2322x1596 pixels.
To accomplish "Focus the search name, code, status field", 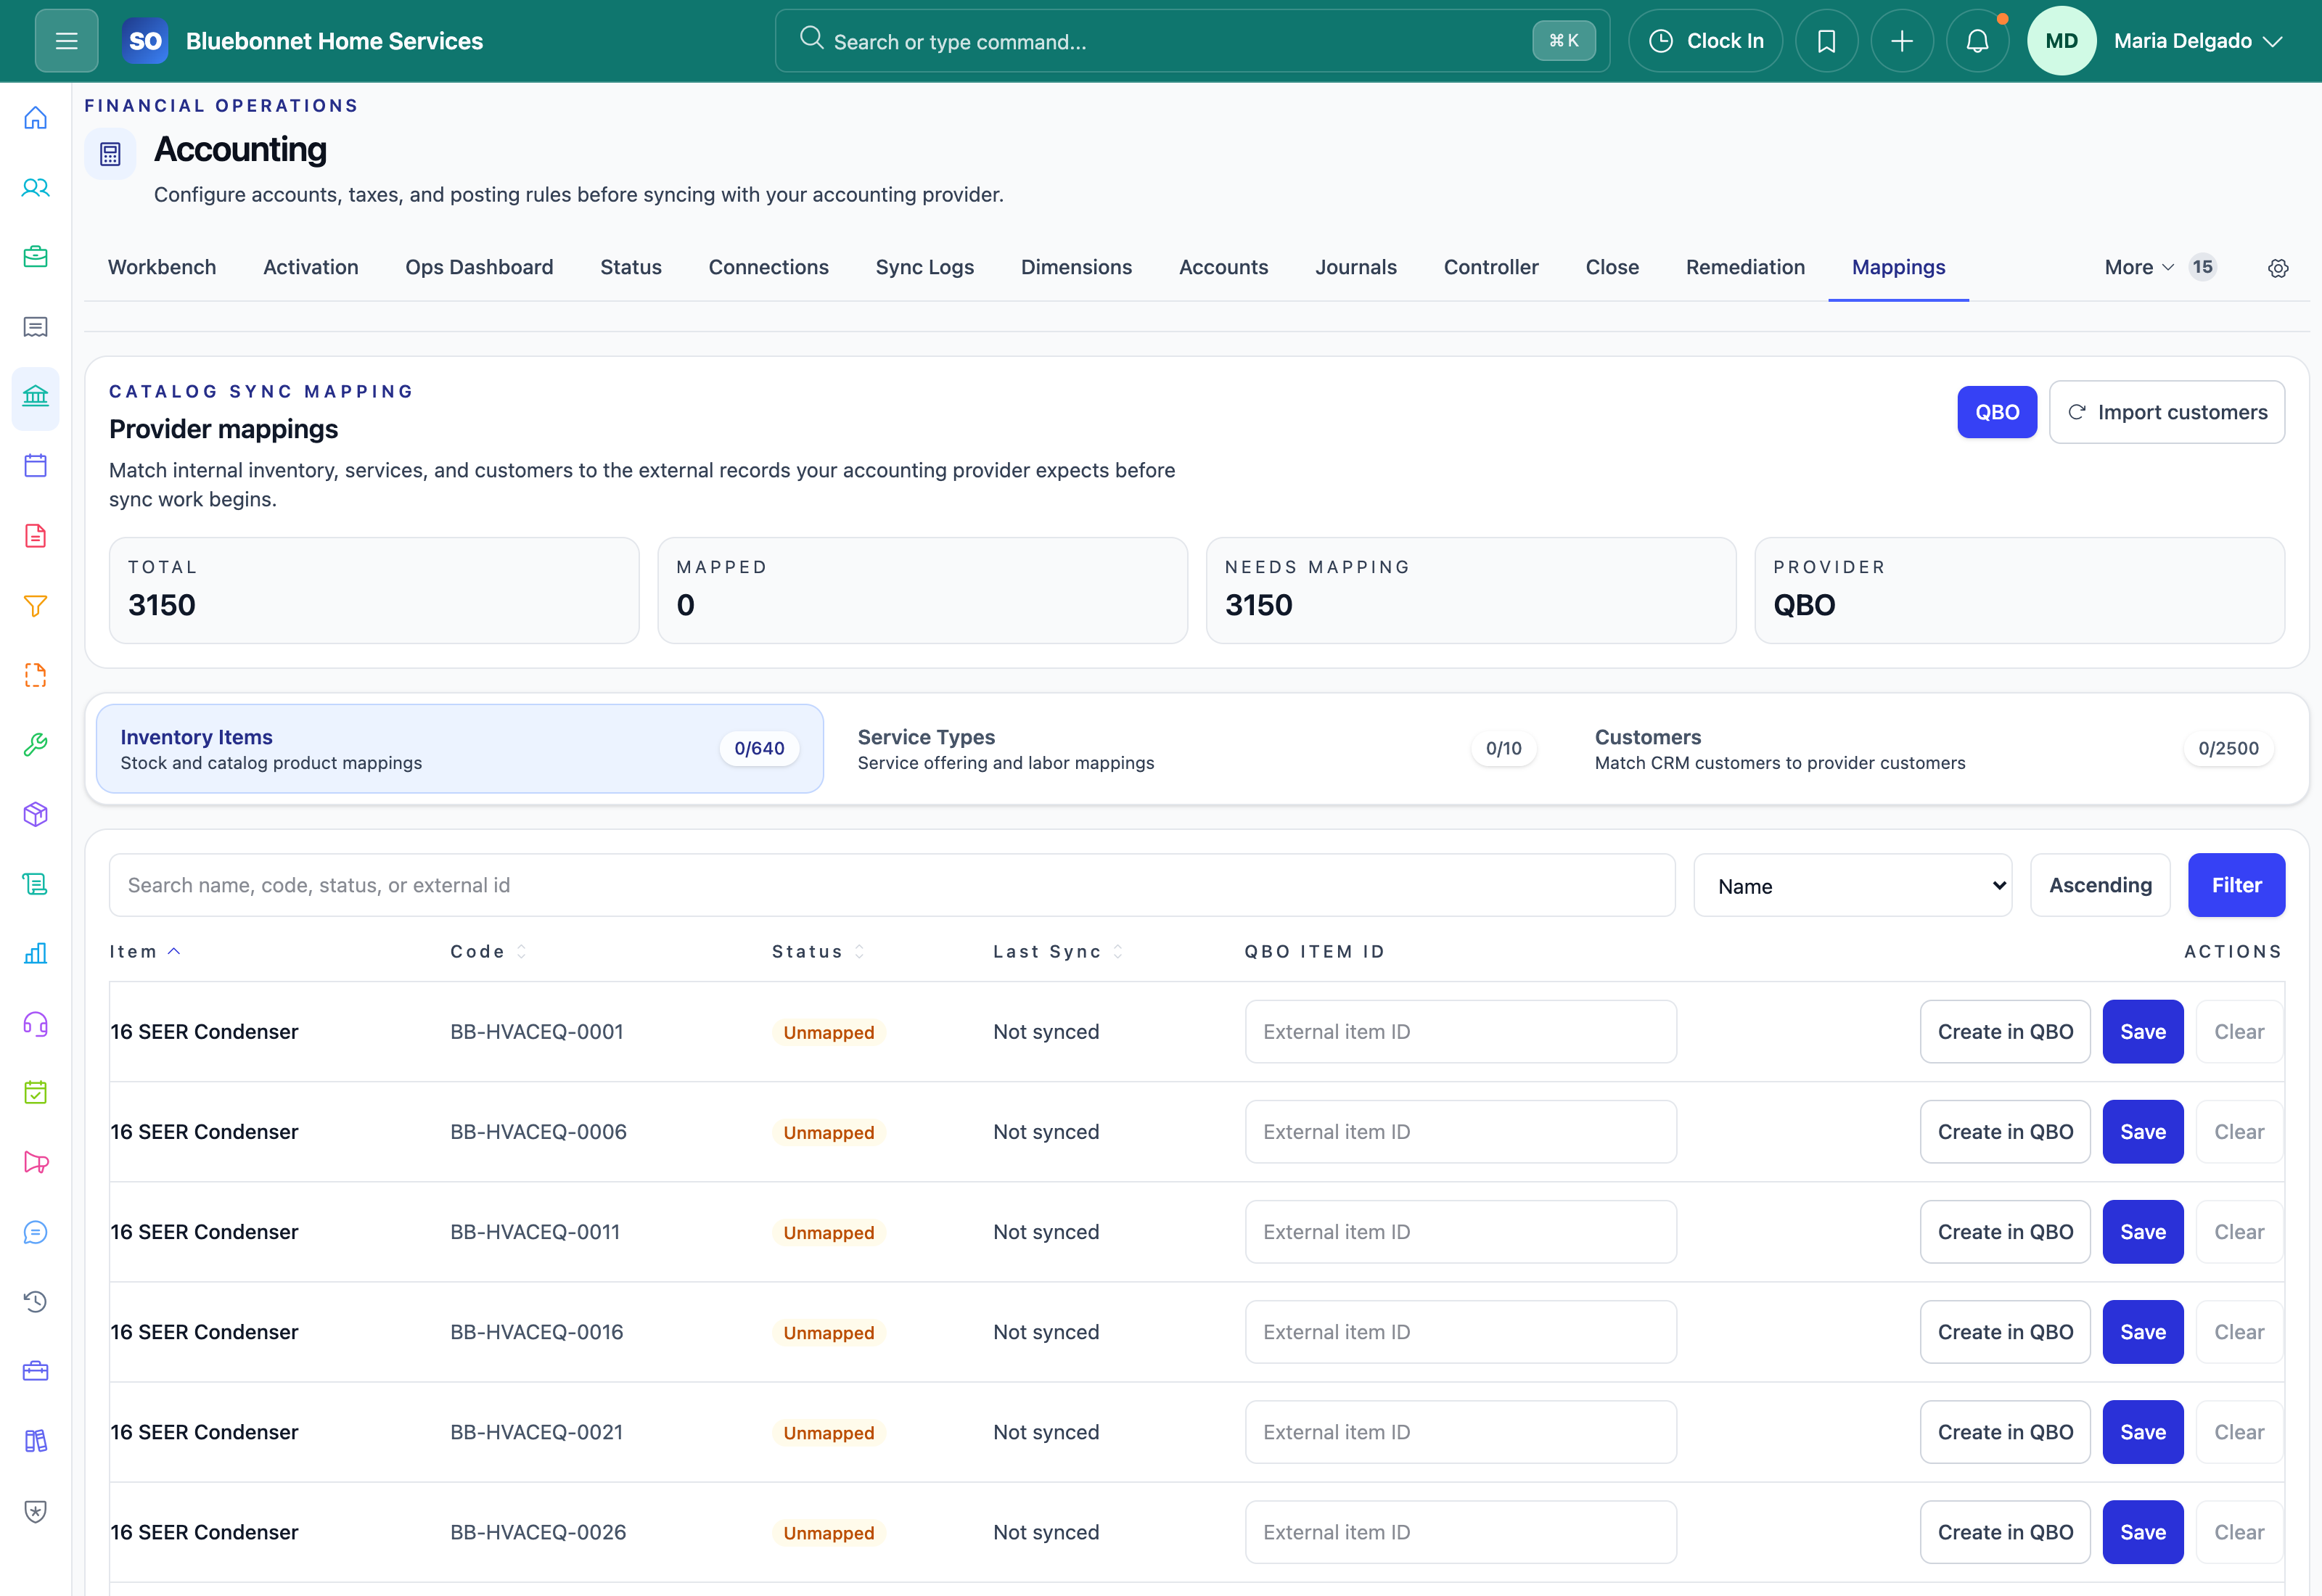I will coord(892,885).
